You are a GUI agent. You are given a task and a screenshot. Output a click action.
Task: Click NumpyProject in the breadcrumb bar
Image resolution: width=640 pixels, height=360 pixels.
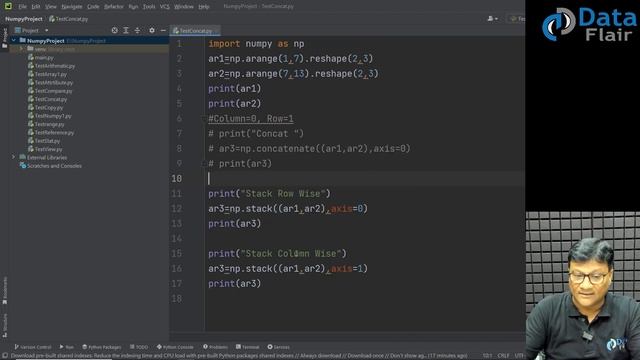24,19
